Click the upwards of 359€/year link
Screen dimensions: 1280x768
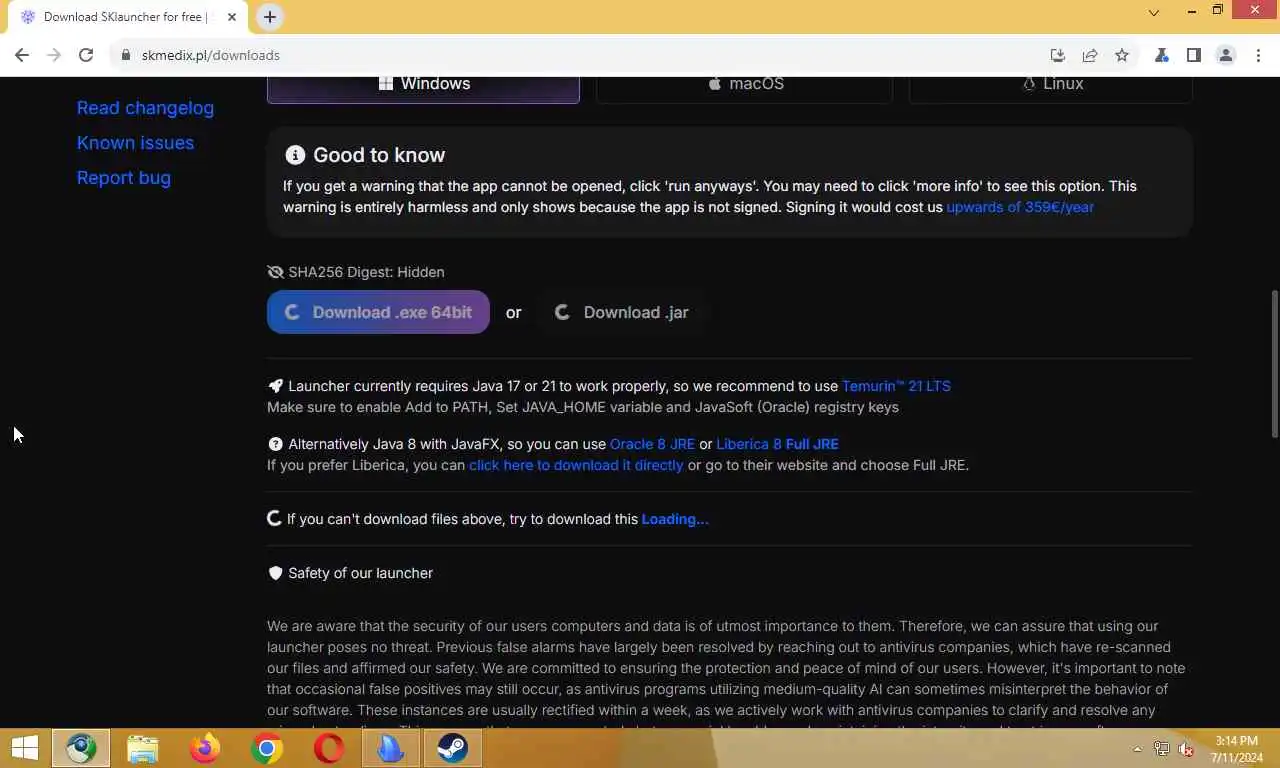tap(1020, 207)
